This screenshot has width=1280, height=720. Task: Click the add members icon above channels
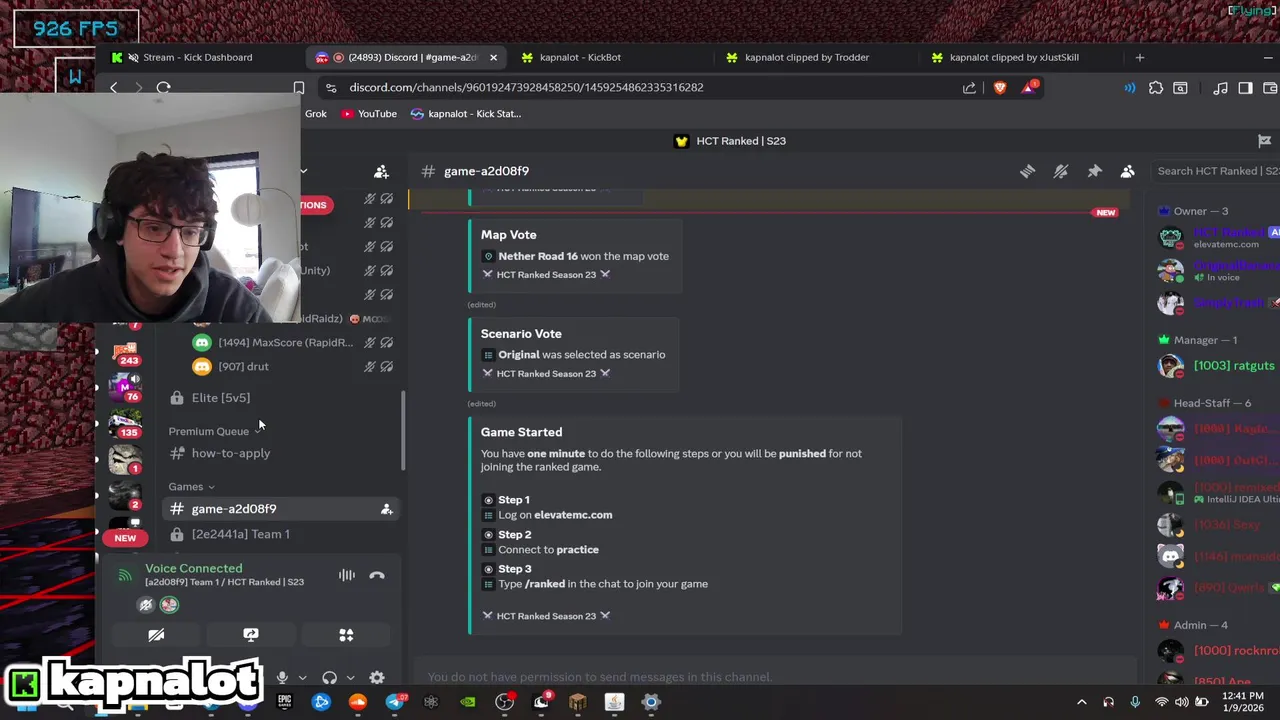click(x=381, y=172)
